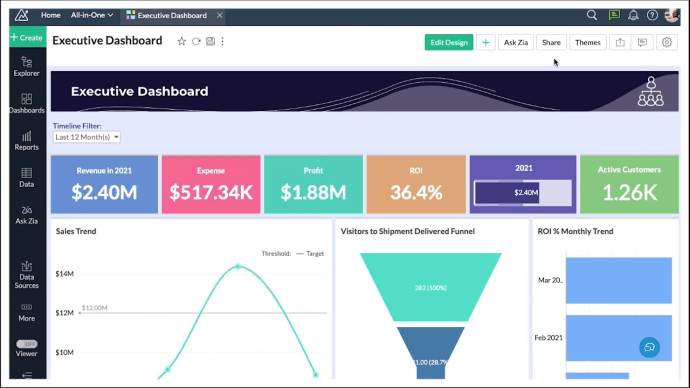690x388 pixels.
Task: Mark dashboard as favorite with star
Action: pyautogui.click(x=181, y=41)
